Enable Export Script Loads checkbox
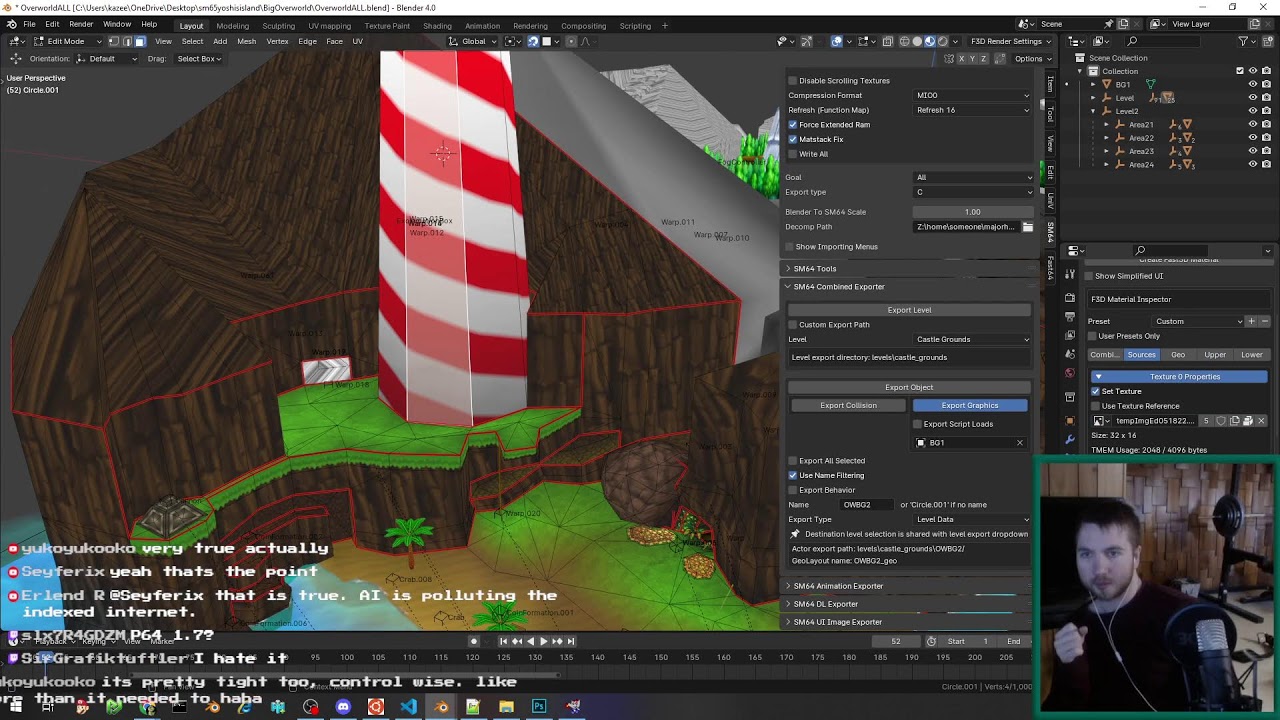1280x720 pixels. click(918, 424)
